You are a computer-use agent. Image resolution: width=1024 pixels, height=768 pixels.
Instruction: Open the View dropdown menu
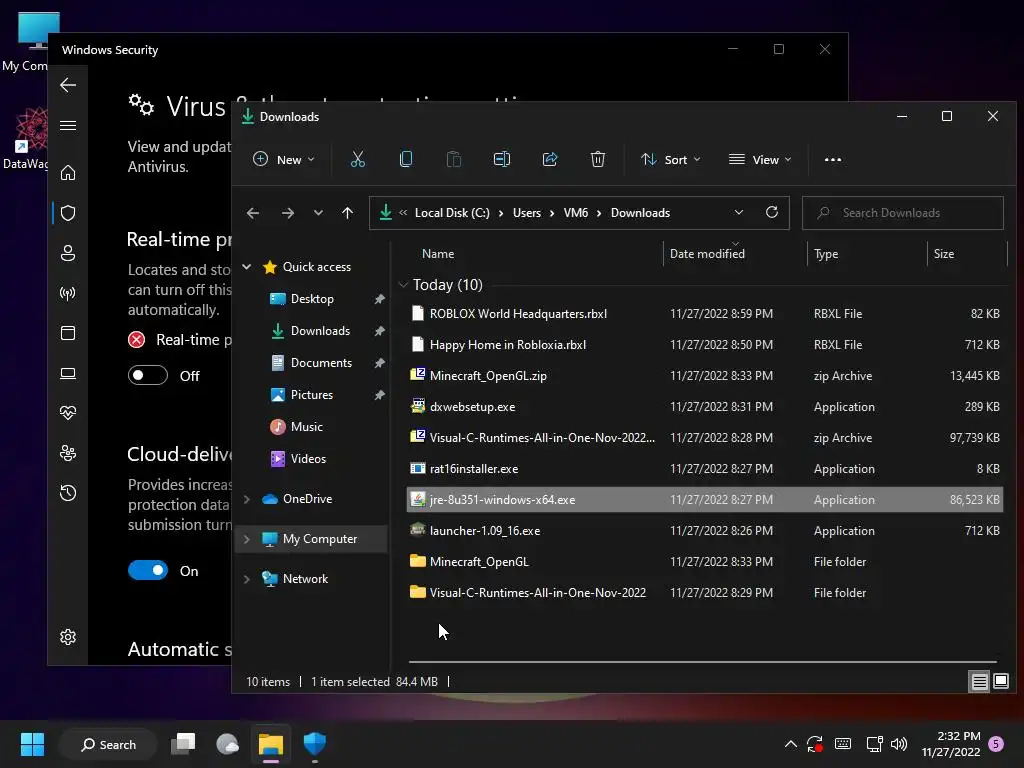coord(760,159)
